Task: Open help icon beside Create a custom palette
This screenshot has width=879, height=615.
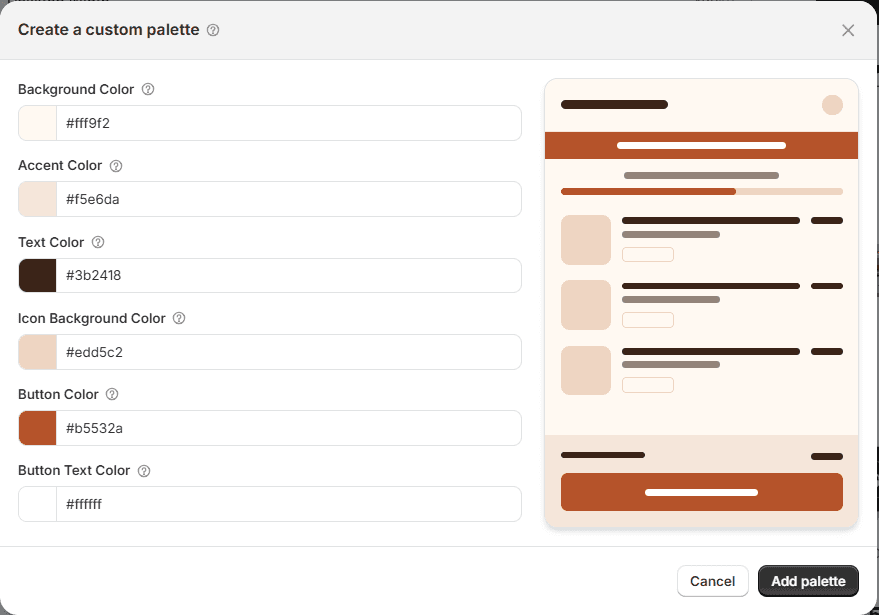Action: 213,30
